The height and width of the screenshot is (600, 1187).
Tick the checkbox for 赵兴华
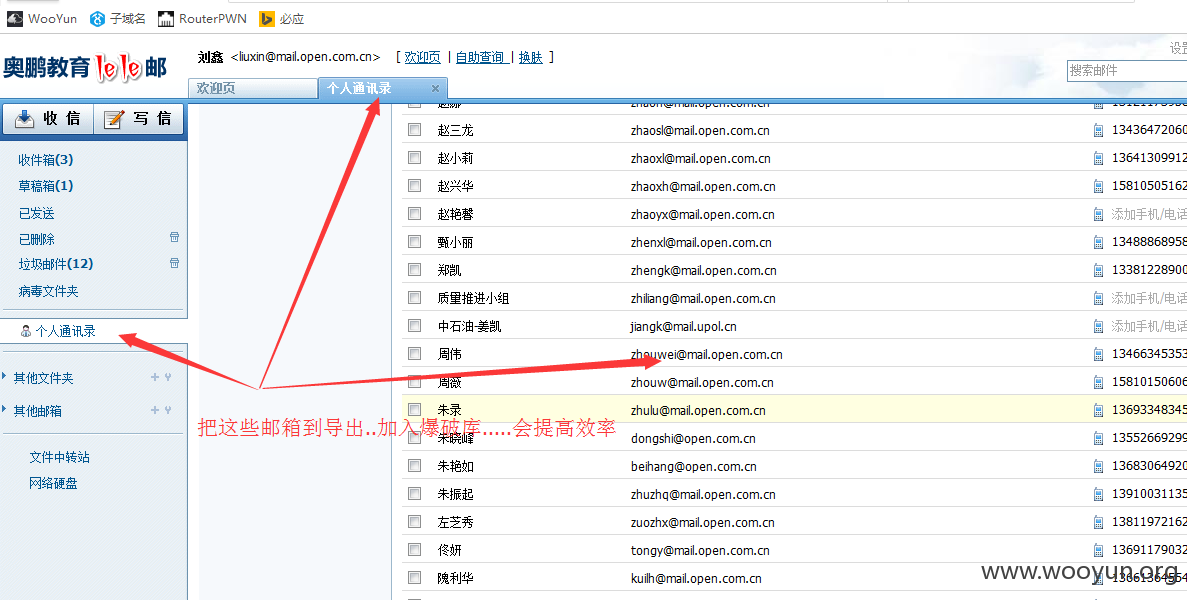414,185
